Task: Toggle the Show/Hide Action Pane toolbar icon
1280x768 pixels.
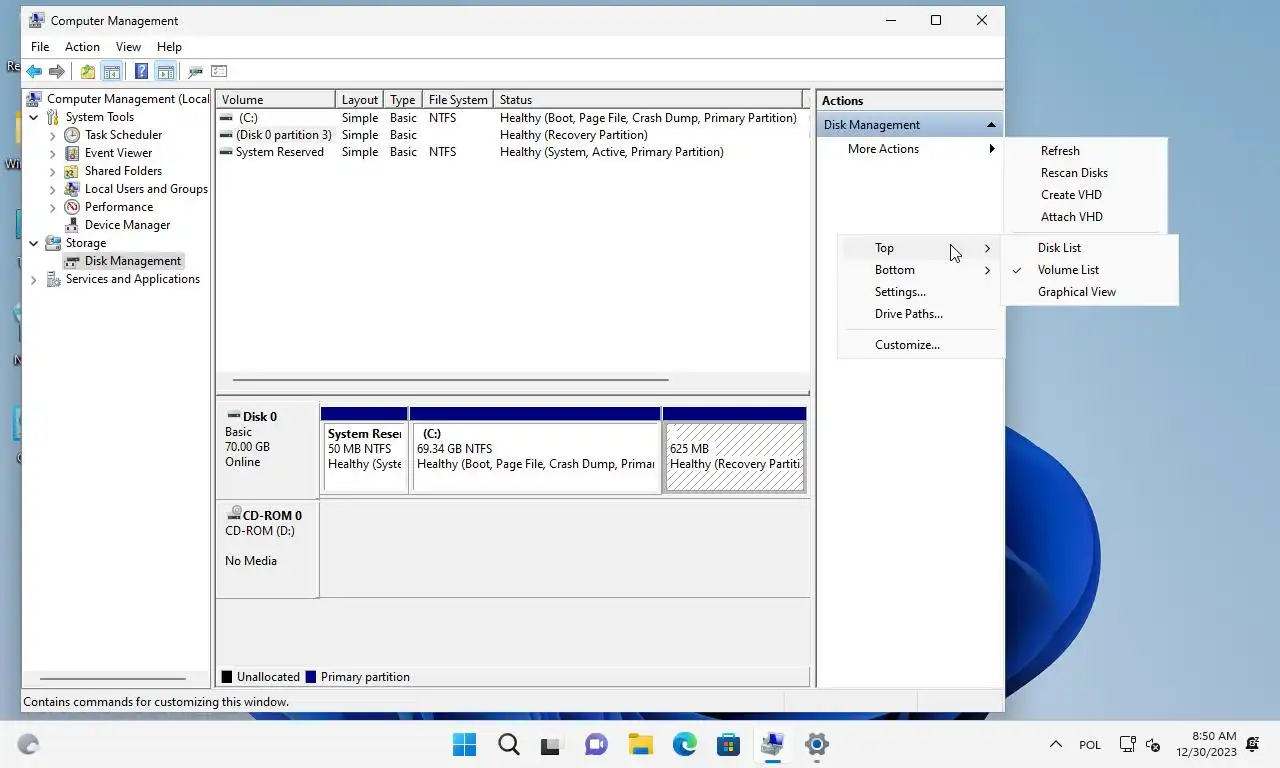Action: pyautogui.click(x=165, y=71)
